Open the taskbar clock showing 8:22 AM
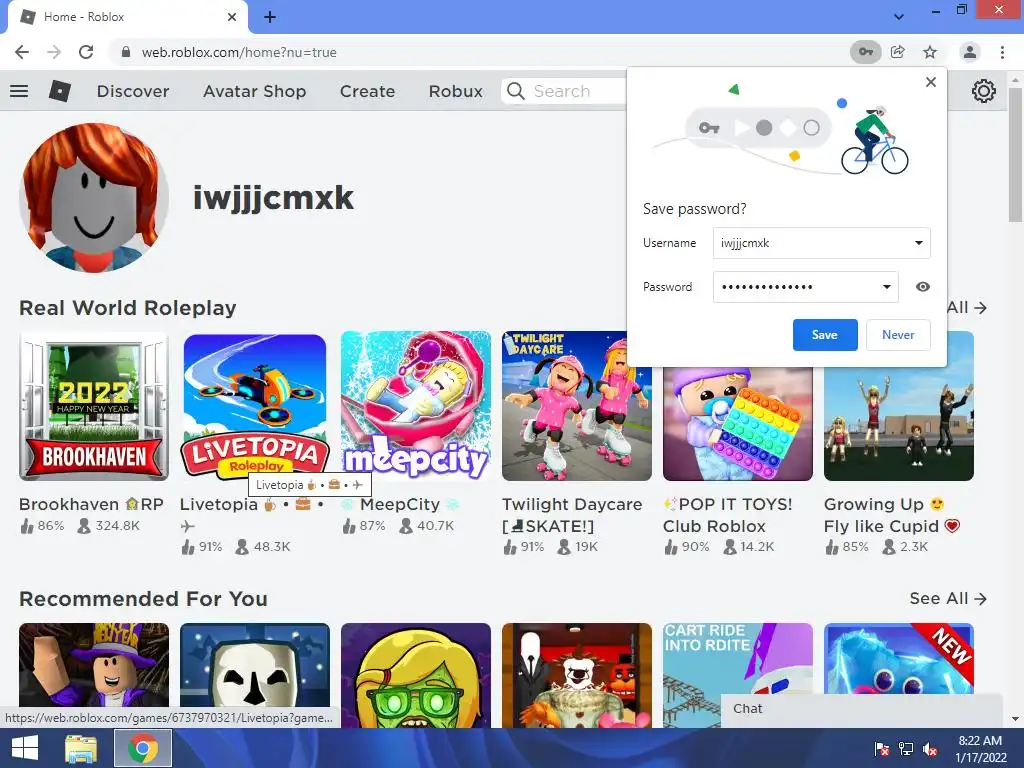The image size is (1024, 768). coord(980,749)
